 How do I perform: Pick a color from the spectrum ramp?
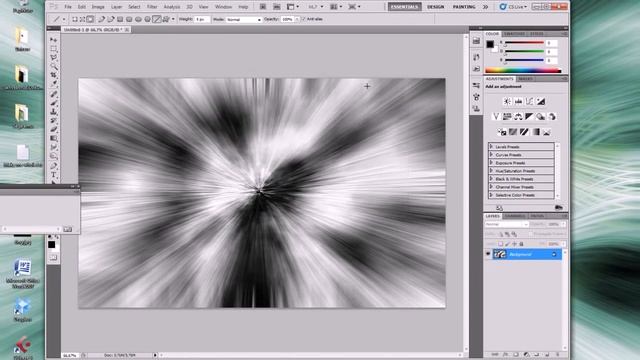tap(523, 70)
